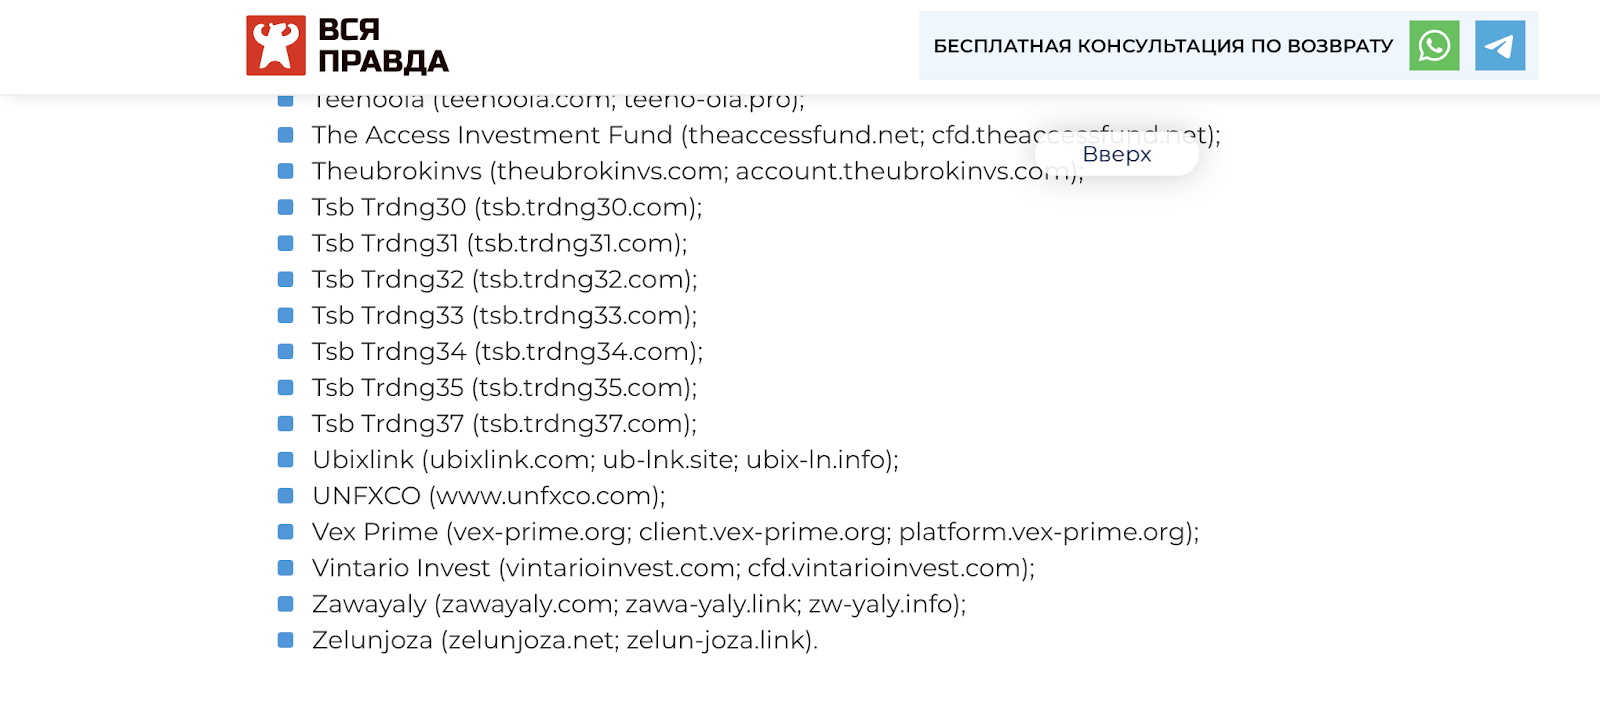Click "Бесплатная консультация по возврату" banner text

click(x=1163, y=46)
